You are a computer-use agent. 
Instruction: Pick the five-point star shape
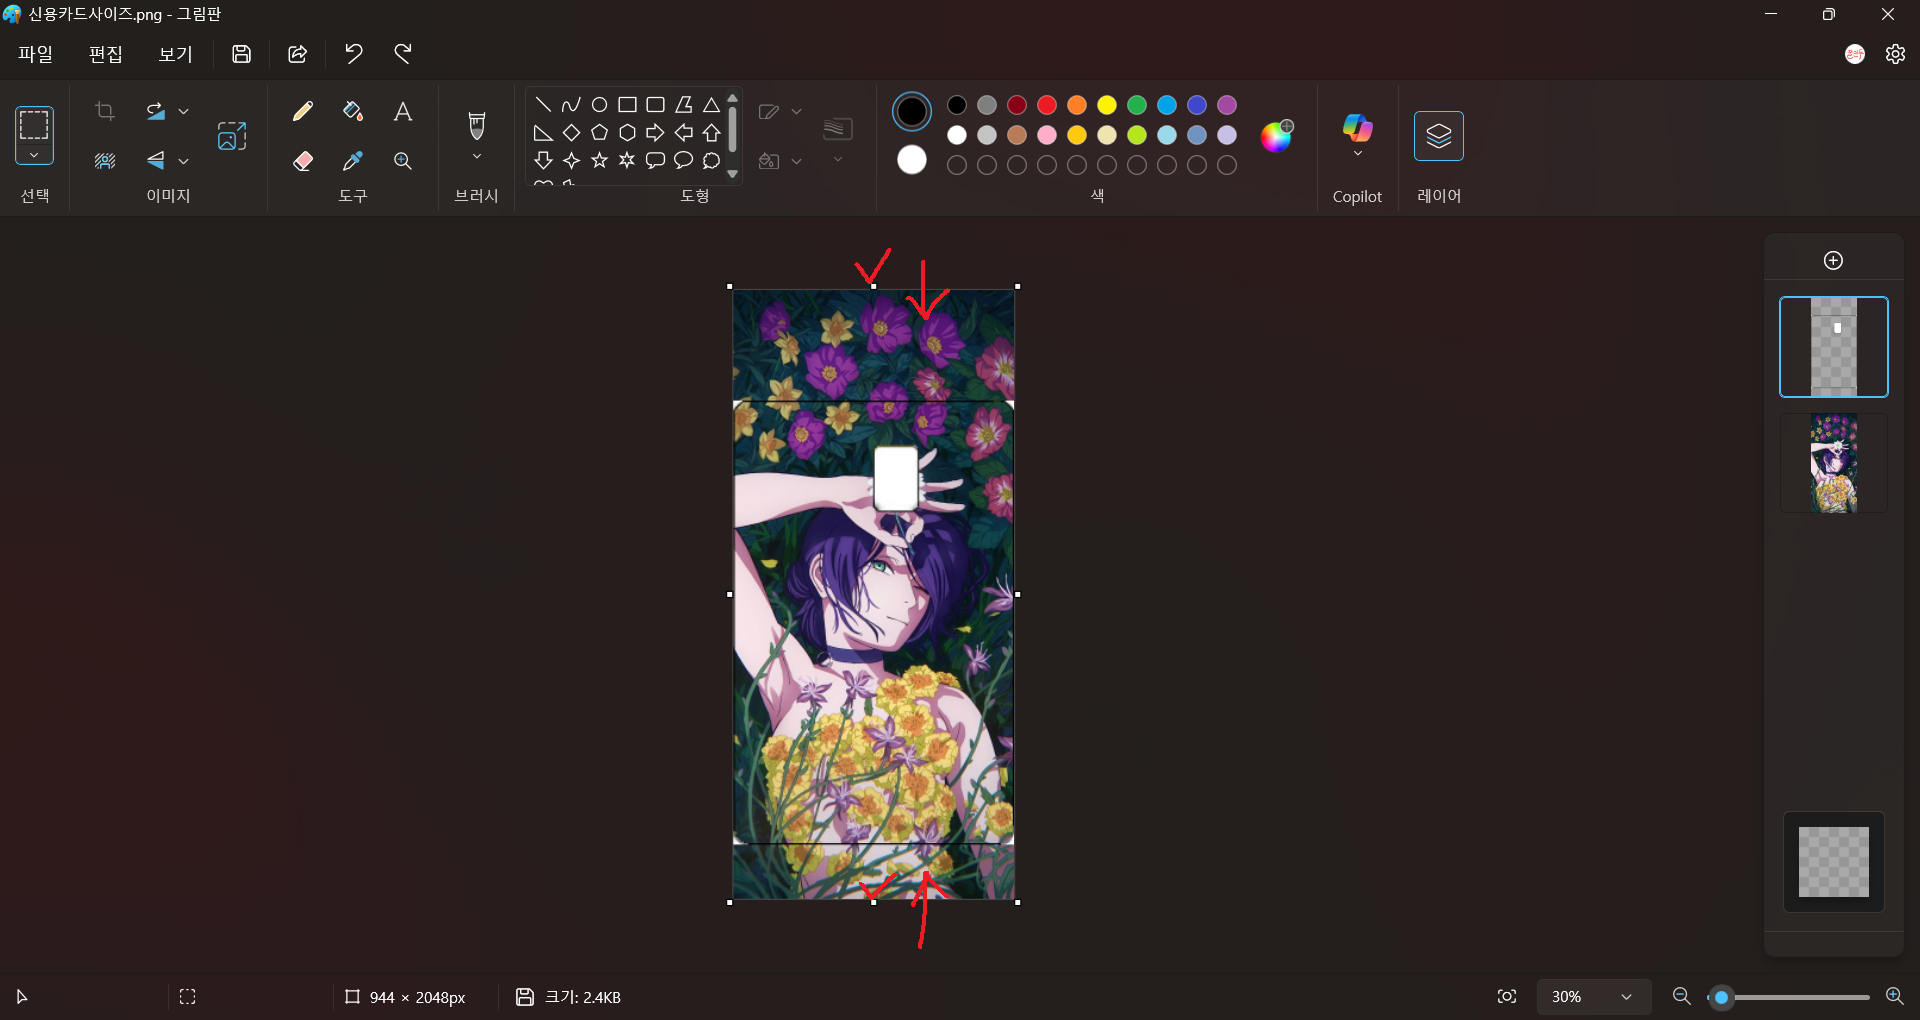[599, 160]
